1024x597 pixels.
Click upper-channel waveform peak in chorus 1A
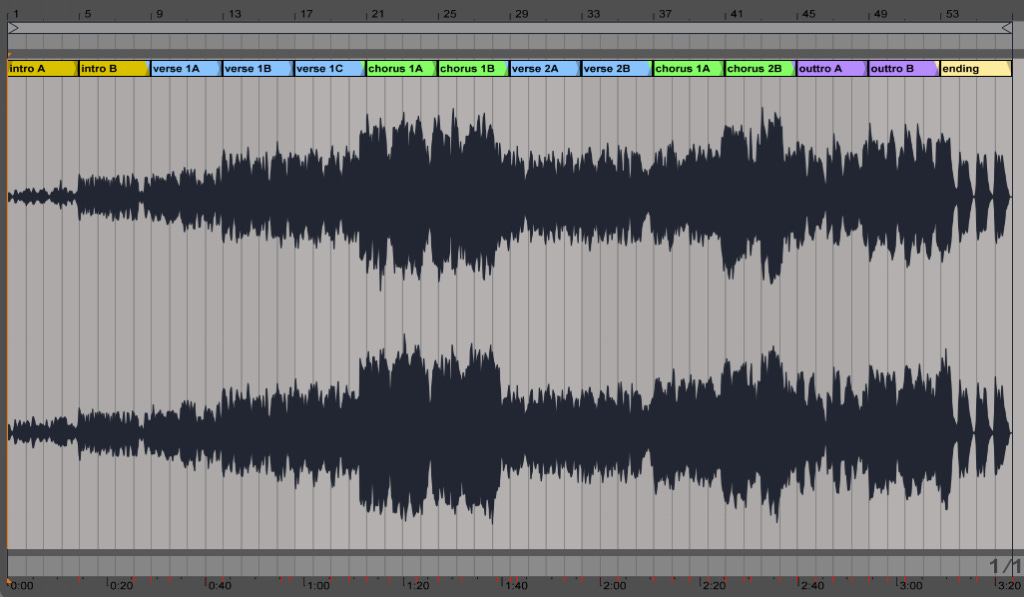coord(402,196)
